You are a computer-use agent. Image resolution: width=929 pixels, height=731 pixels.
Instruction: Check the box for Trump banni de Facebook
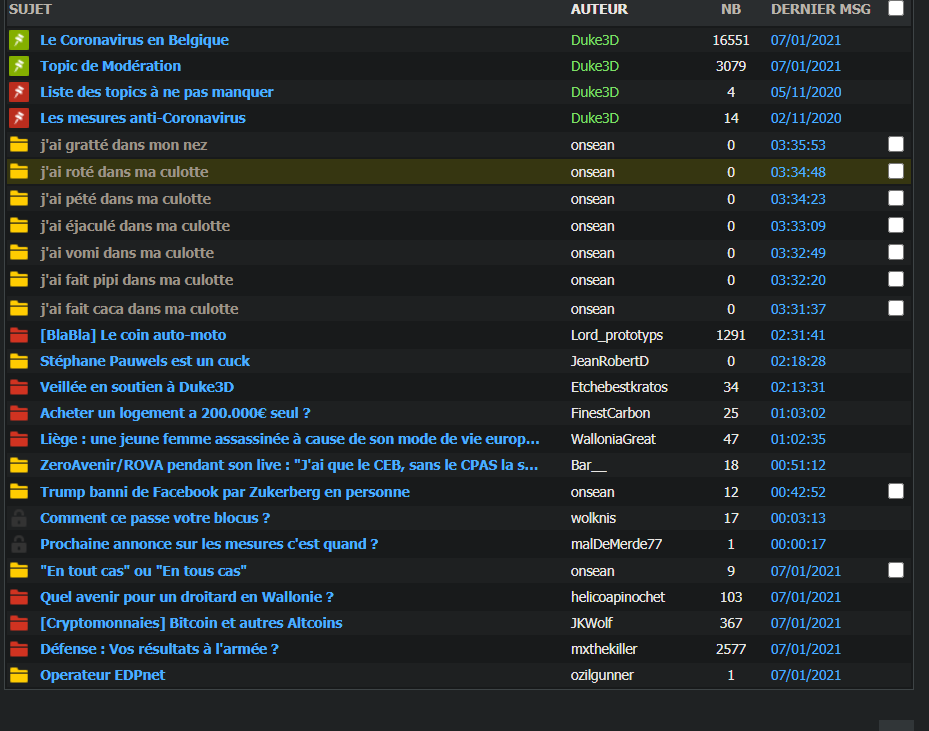896,491
